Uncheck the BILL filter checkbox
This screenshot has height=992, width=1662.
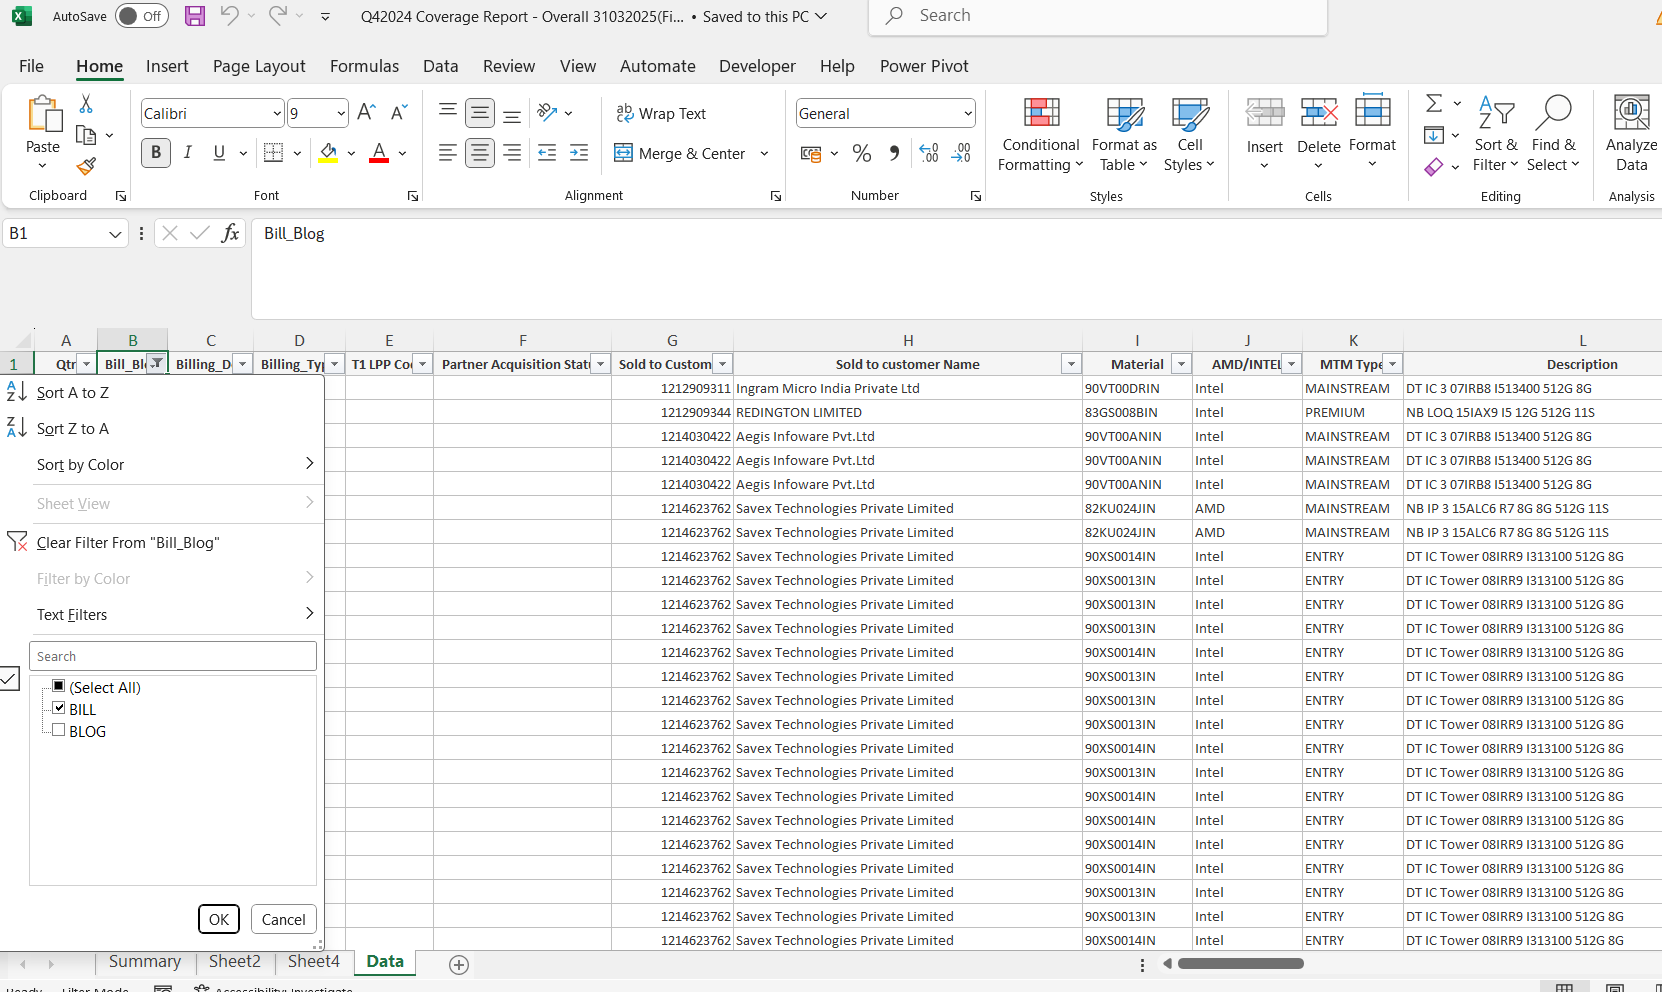pos(59,708)
